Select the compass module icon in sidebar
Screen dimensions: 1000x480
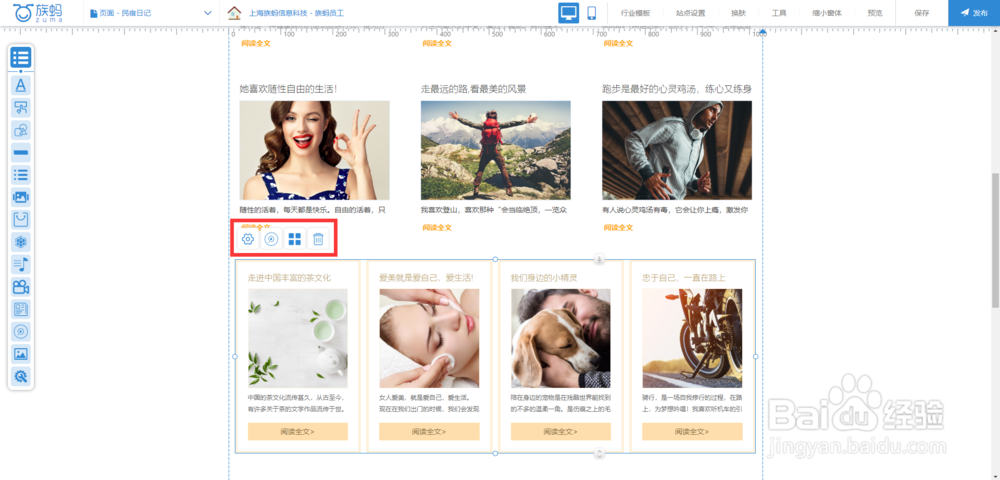click(21, 331)
